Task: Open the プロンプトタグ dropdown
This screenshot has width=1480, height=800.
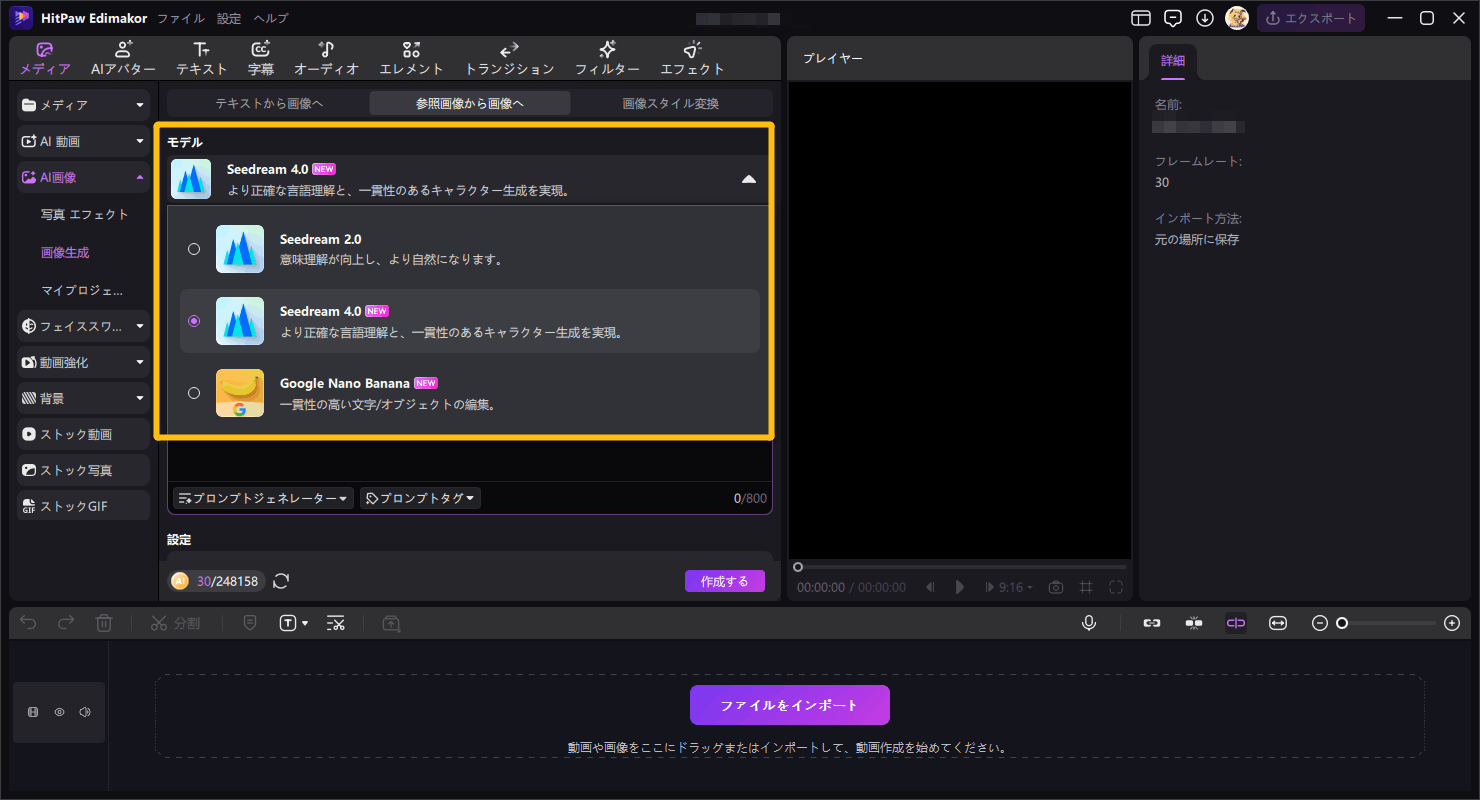Action: (x=420, y=498)
